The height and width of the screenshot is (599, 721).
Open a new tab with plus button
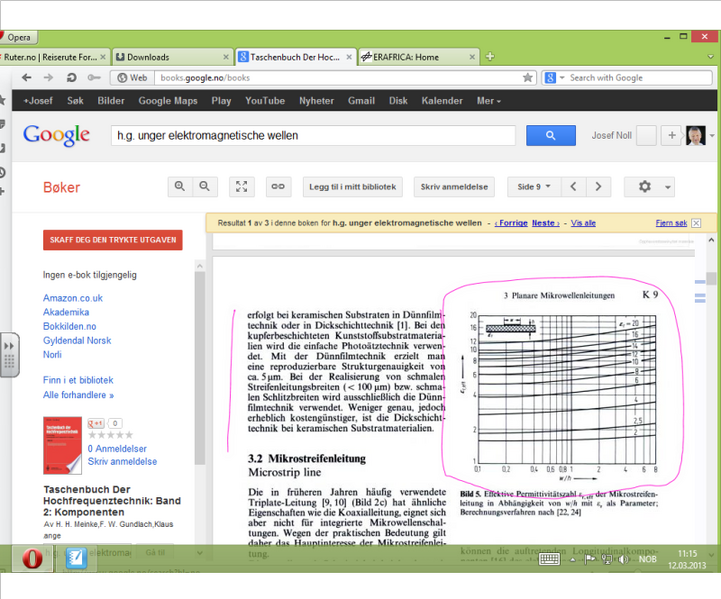490,57
